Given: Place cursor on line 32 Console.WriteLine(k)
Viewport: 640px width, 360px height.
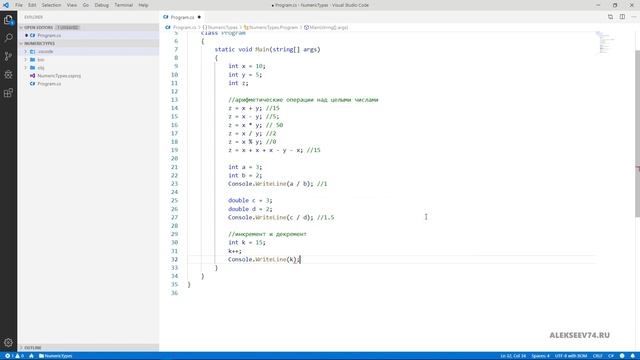Looking at the screenshot, I should coord(264,260).
